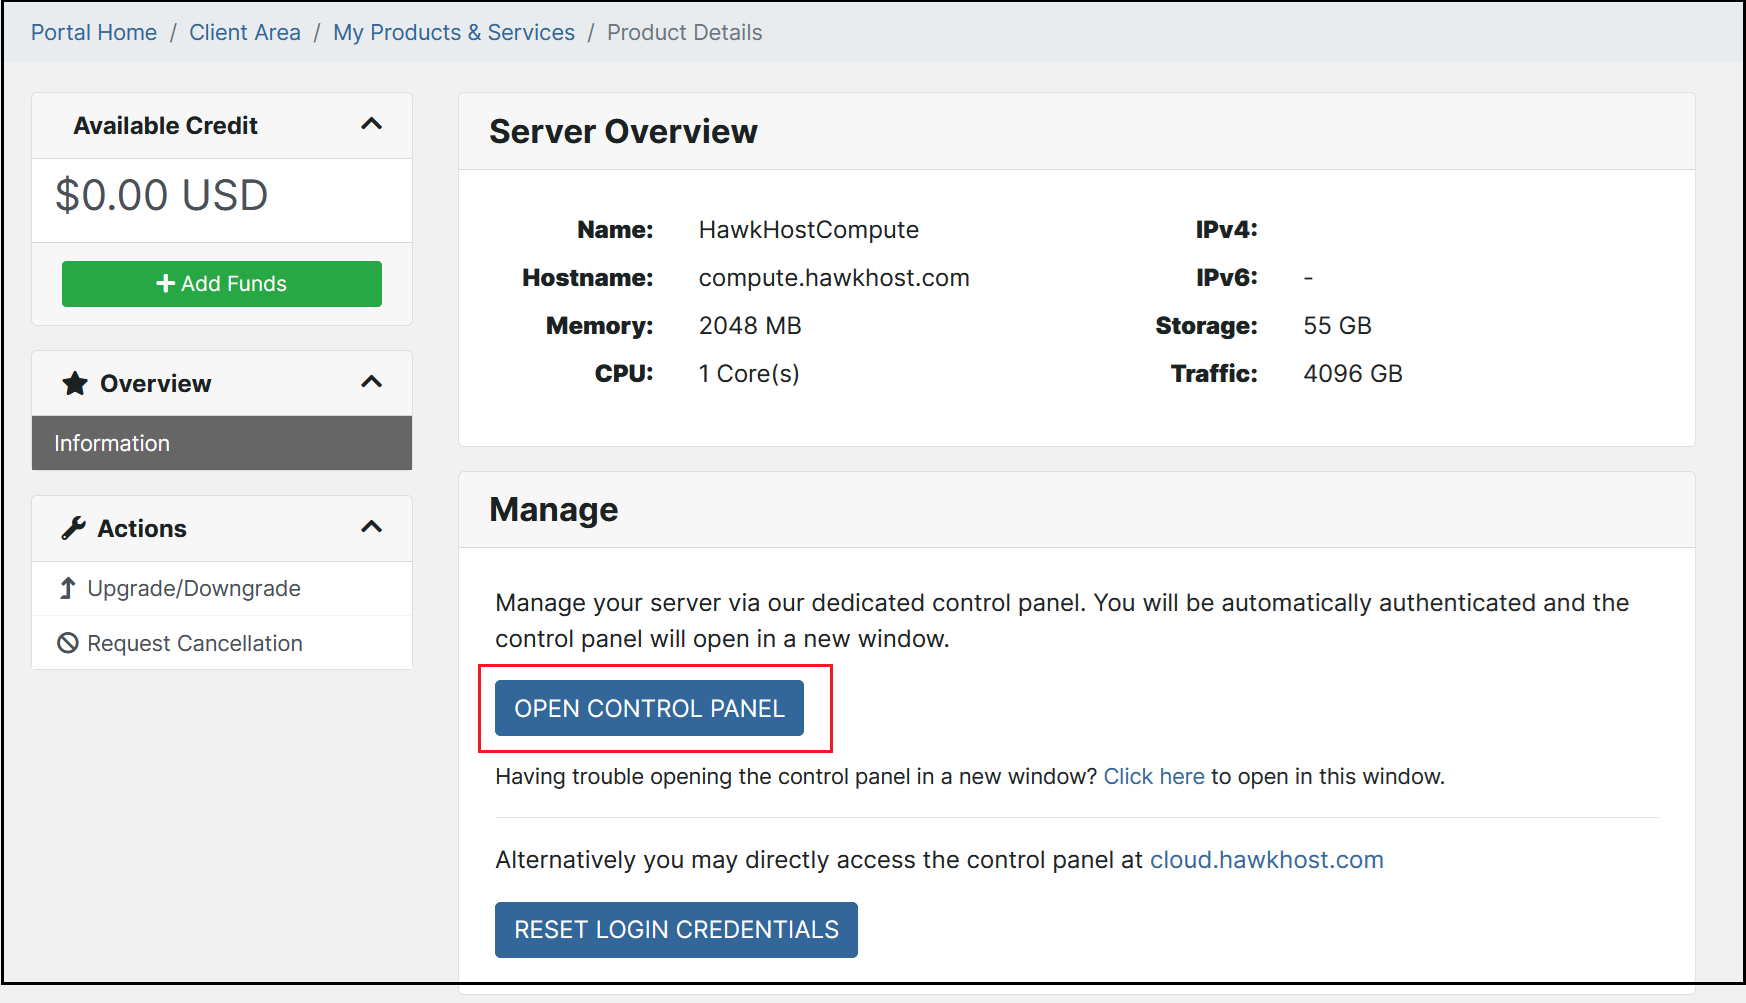
Task: Visit the cloud.hawkhost.com link
Action: [x=1266, y=860]
